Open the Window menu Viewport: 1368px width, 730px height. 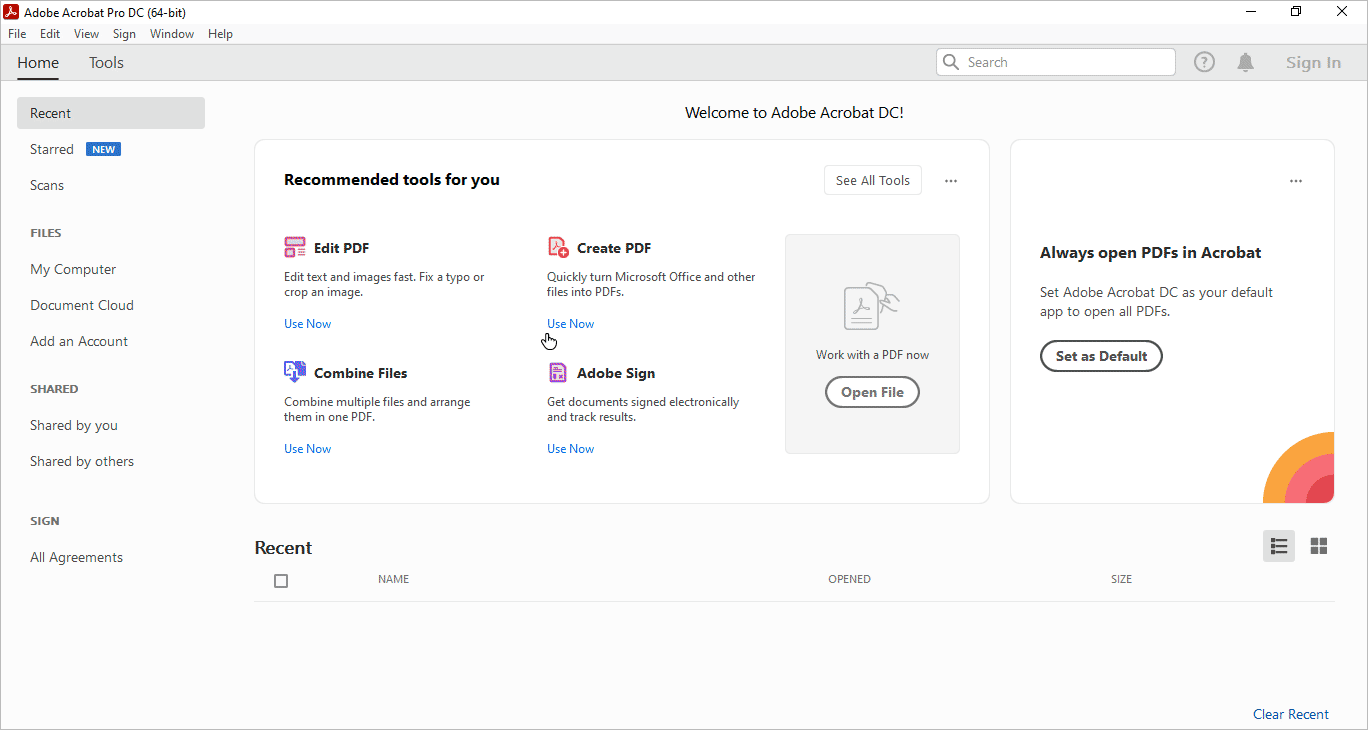point(172,34)
